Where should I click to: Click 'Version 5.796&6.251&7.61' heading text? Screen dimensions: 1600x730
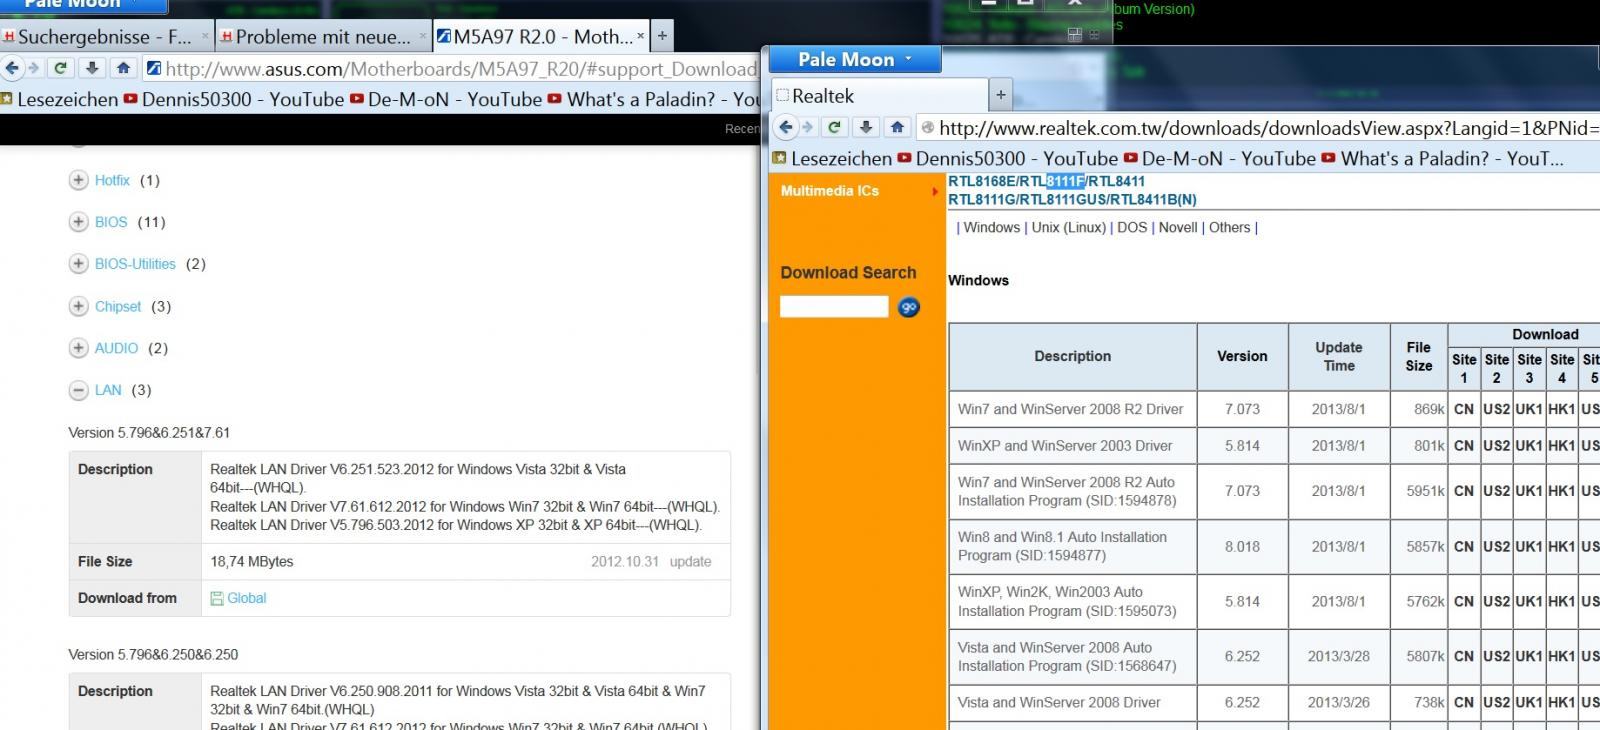(149, 433)
